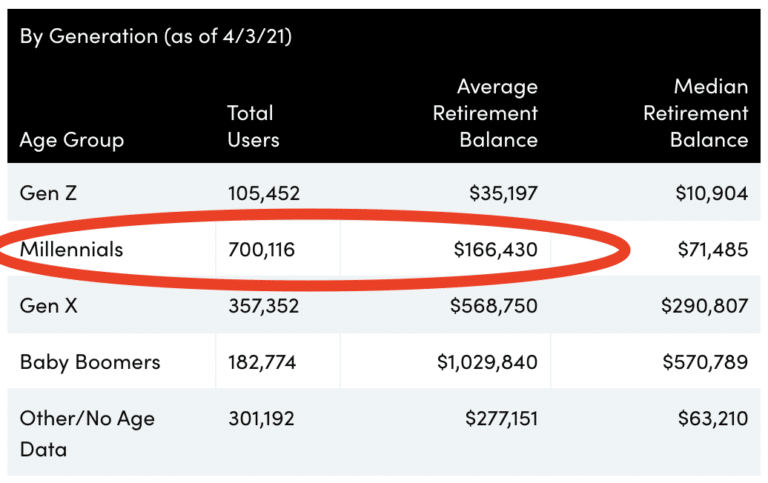768x483 pixels.
Task: Click the Average Retirement Balance header
Action: pyautogui.click(x=485, y=113)
